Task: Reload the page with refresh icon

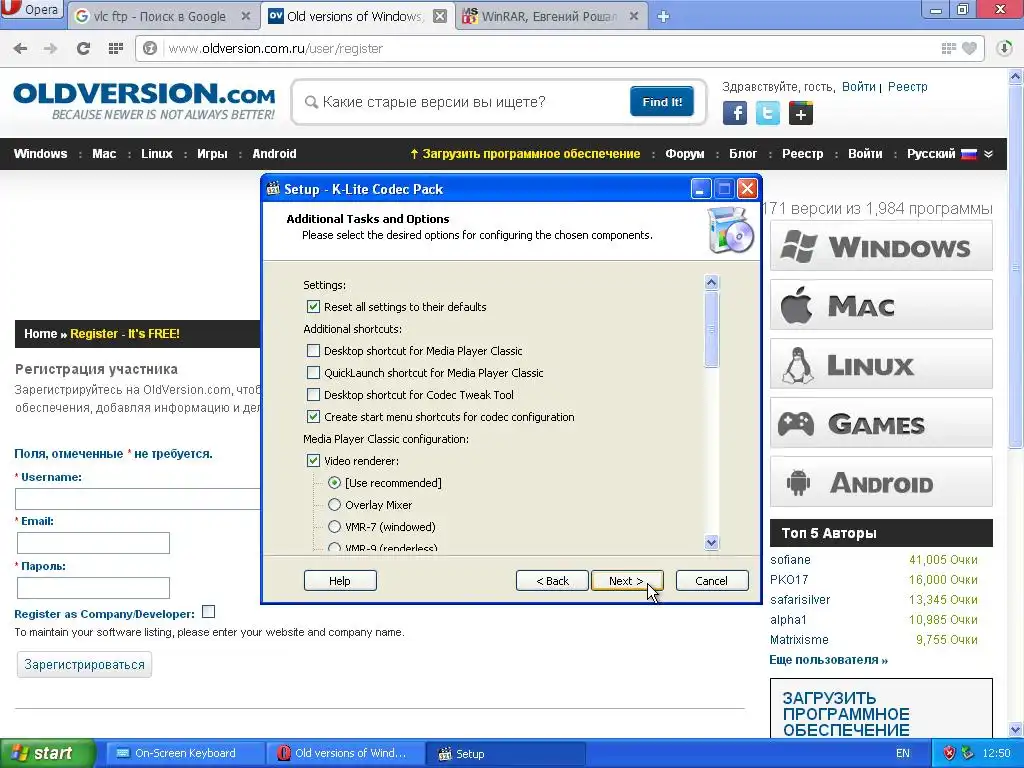Action: click(83, 48)
